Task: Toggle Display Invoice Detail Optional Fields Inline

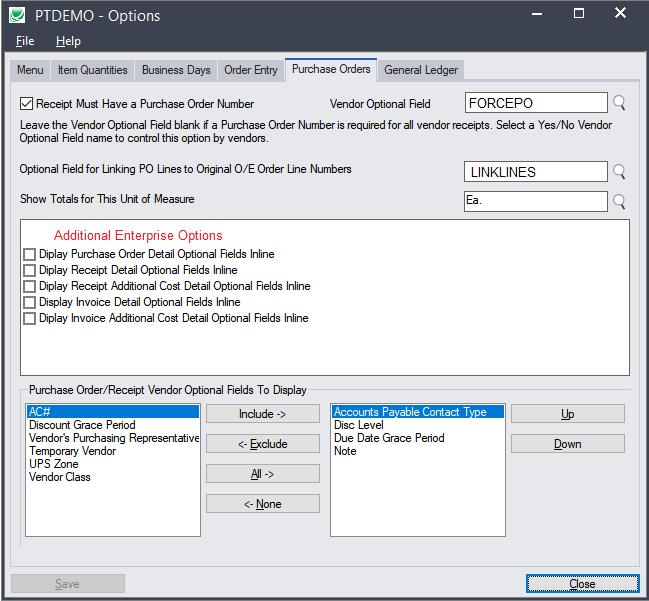Action: point(29,303)
